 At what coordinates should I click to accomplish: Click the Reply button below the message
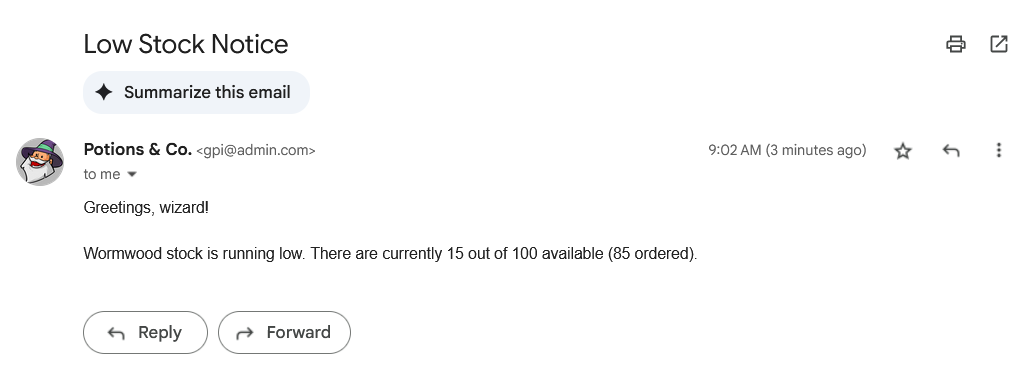pos(145,333)
